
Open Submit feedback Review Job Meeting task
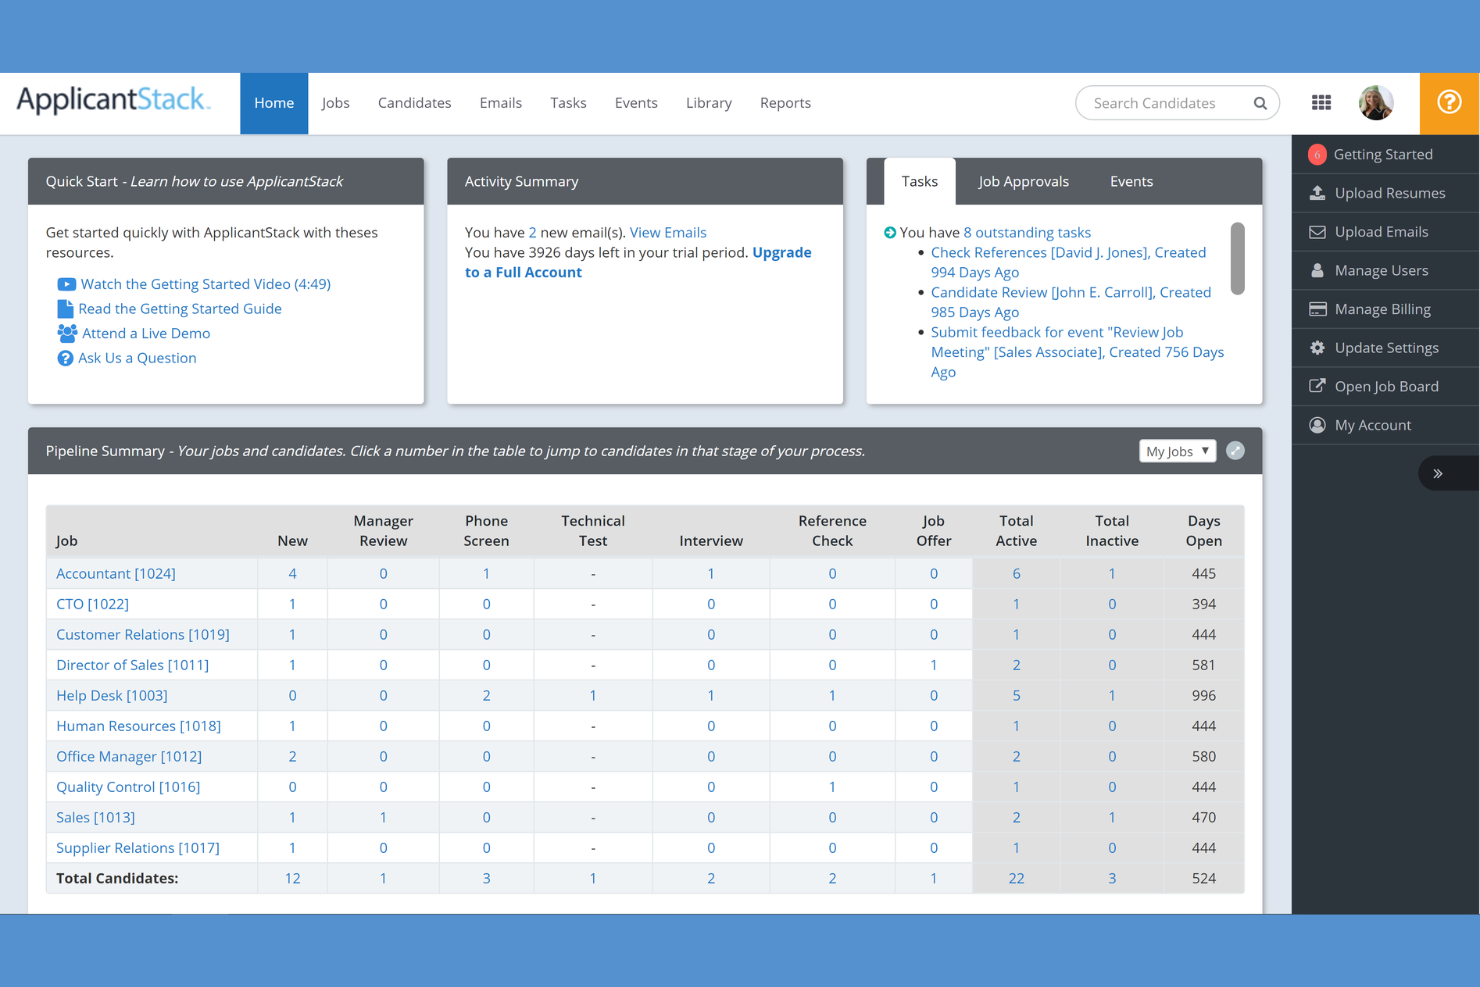(x=1077, y=352)
